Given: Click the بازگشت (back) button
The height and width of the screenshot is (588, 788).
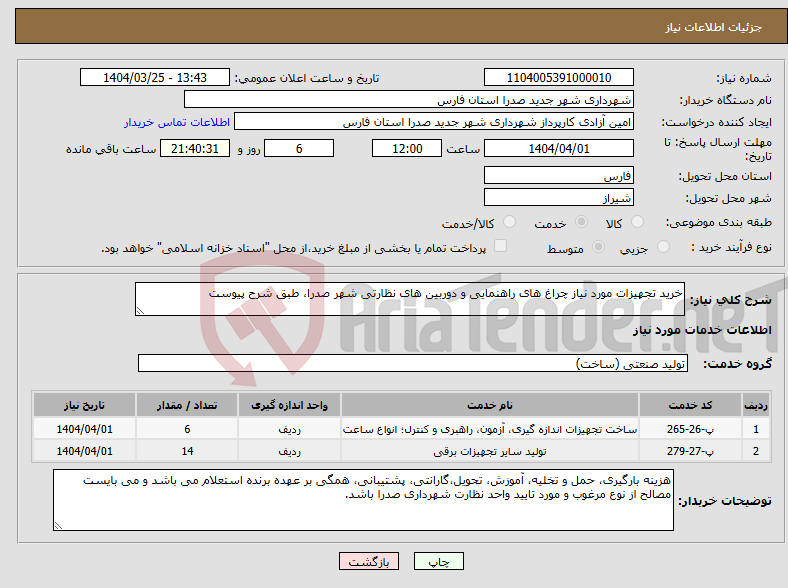Looking at the screenshot, I should [x=369, y=561].
